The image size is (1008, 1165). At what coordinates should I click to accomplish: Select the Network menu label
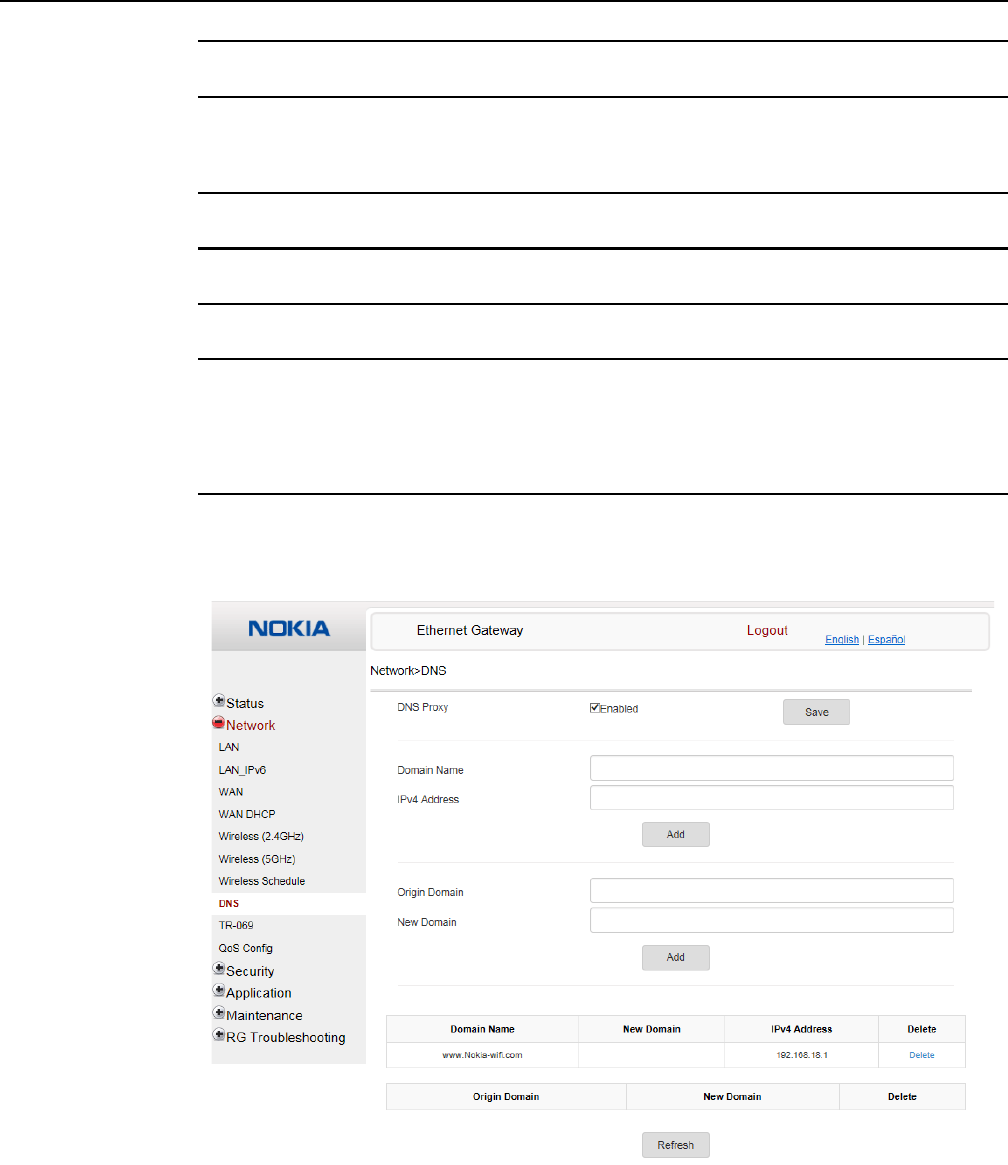(250, 726)
